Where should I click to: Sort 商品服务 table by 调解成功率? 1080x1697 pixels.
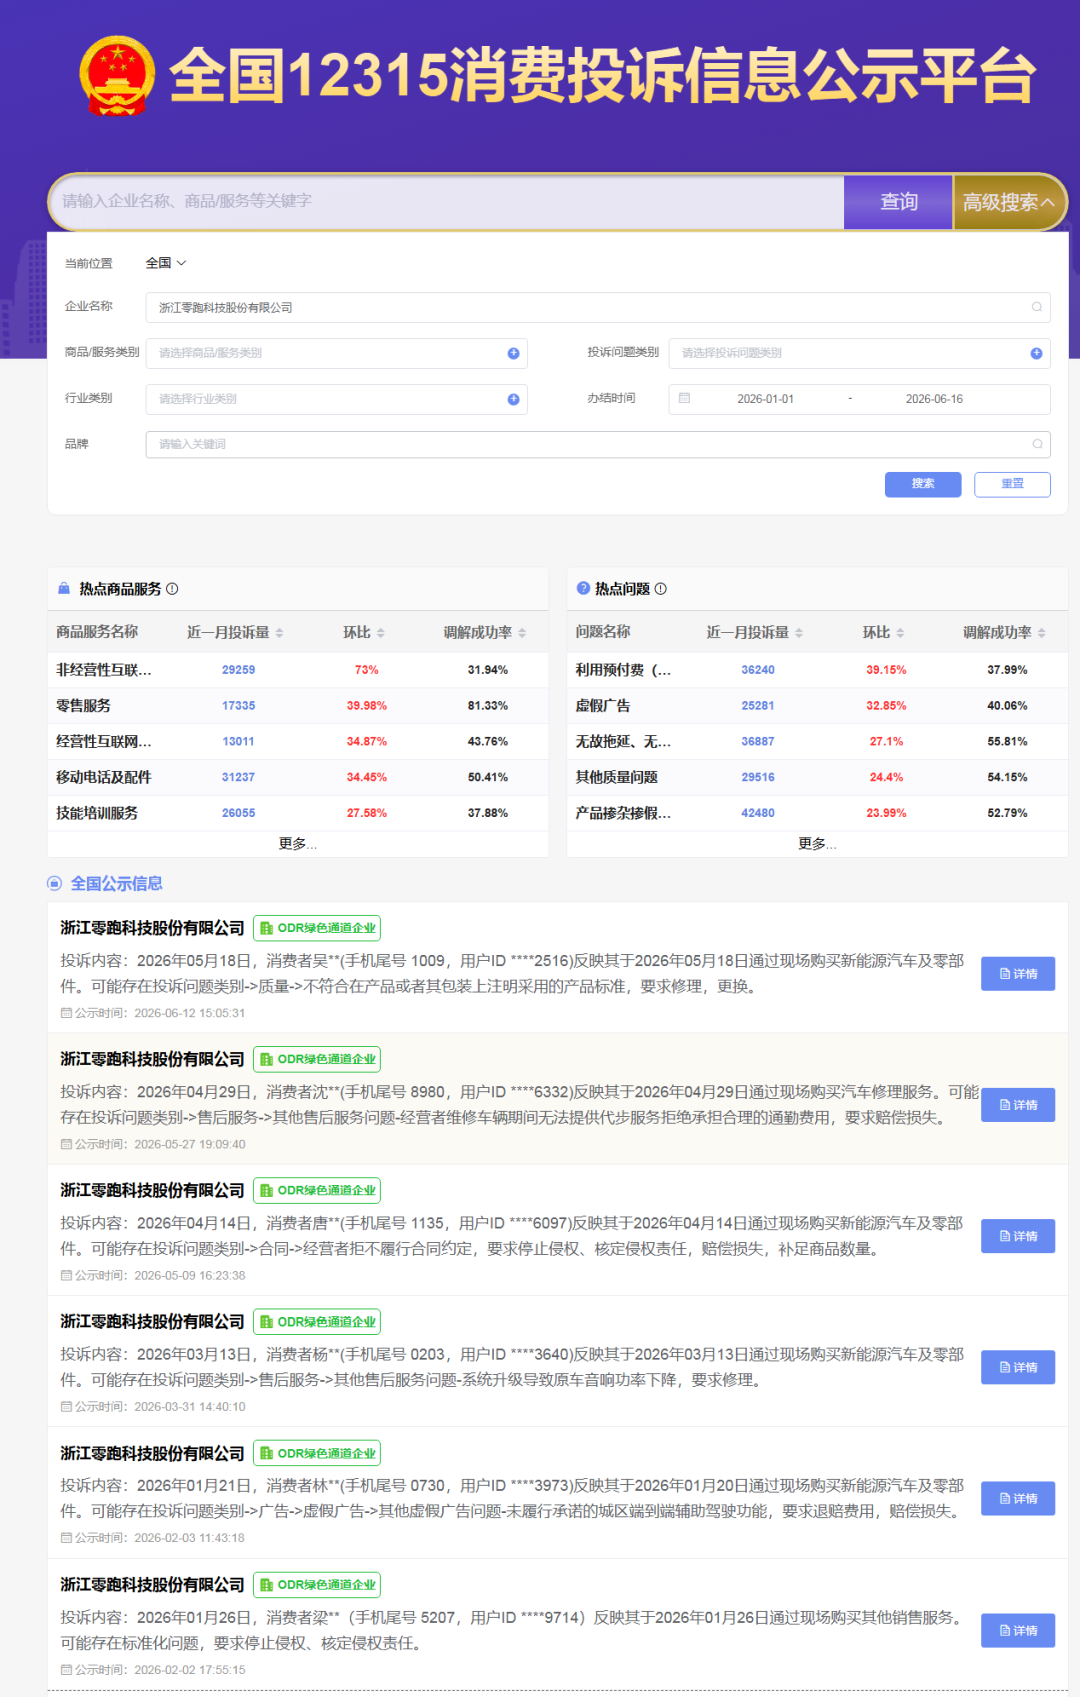522,633
